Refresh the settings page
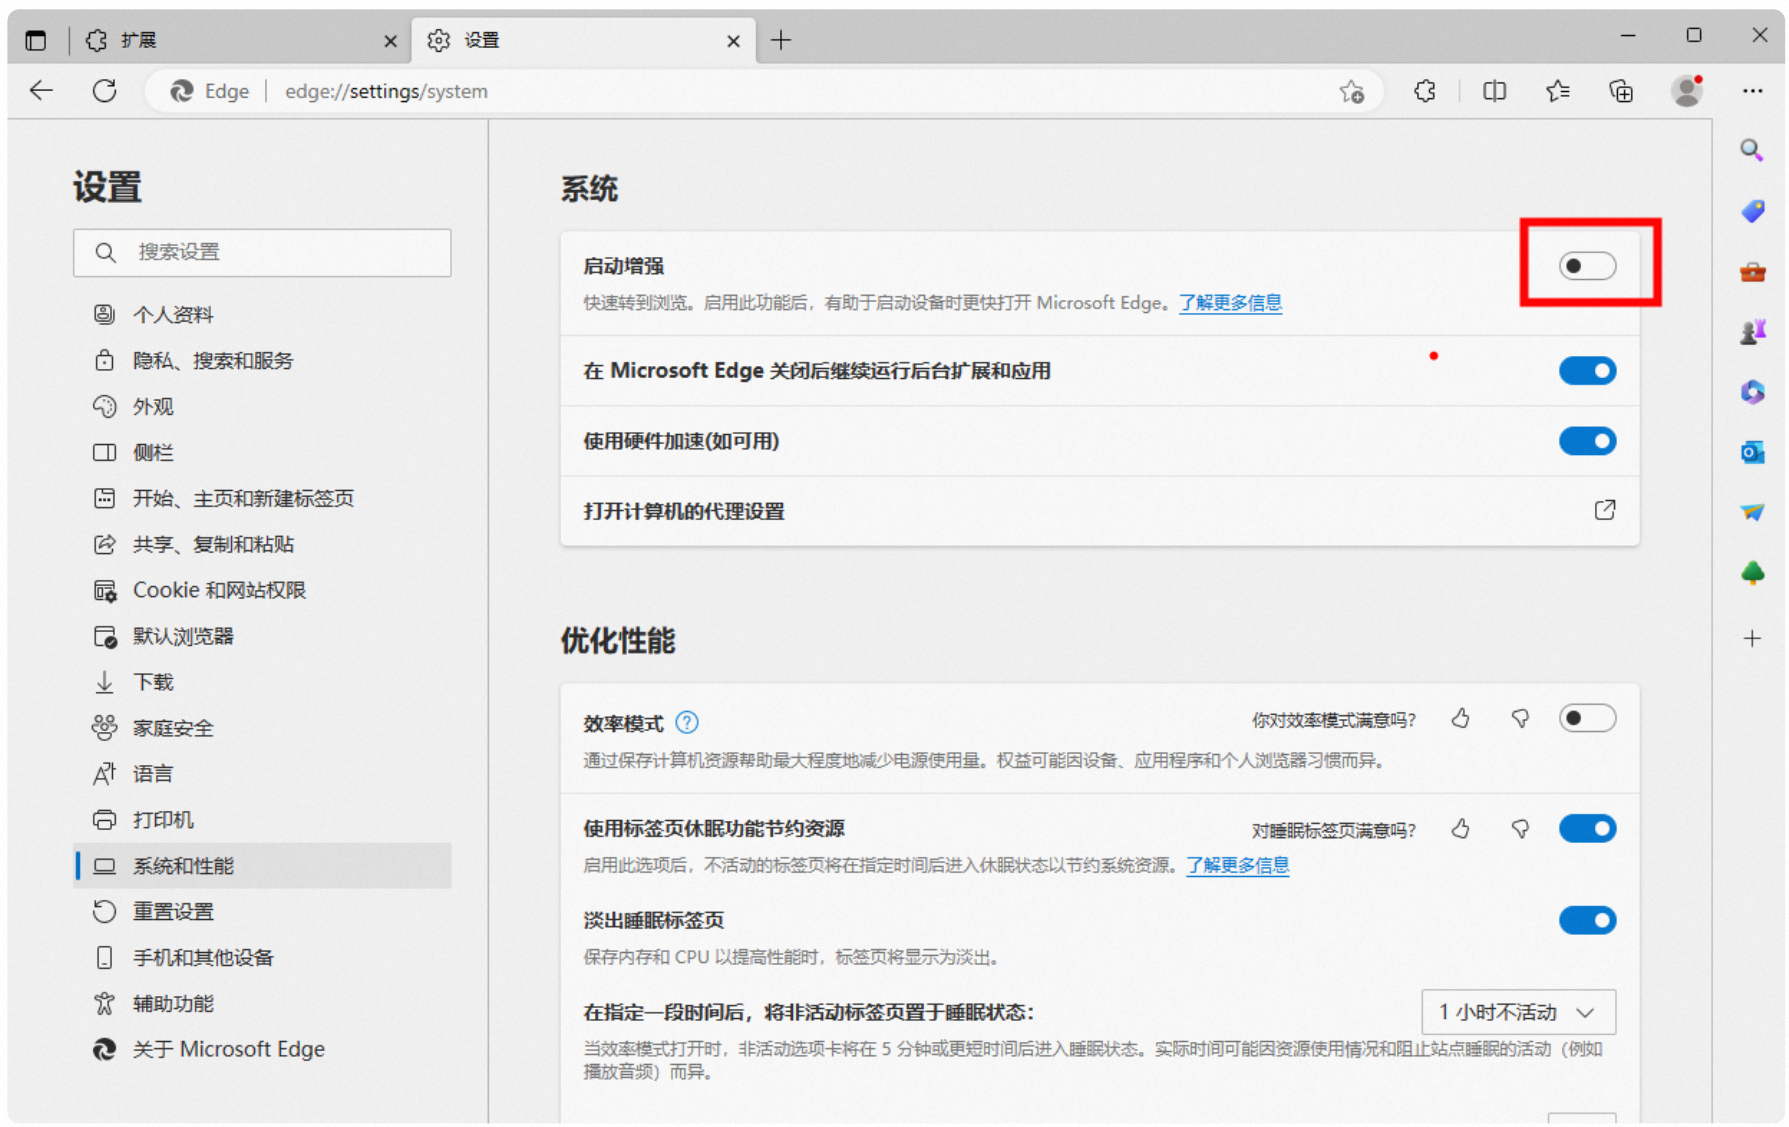The height and width of the screenshot is (1127, 1789). 104,91
